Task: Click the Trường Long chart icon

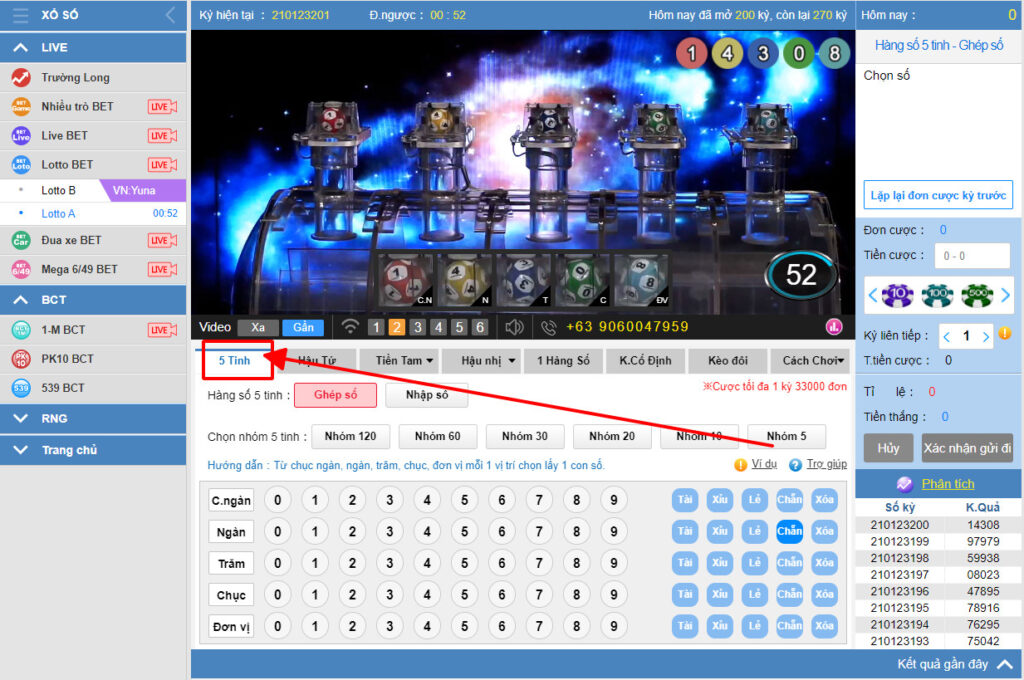Action: coord(21,78)
